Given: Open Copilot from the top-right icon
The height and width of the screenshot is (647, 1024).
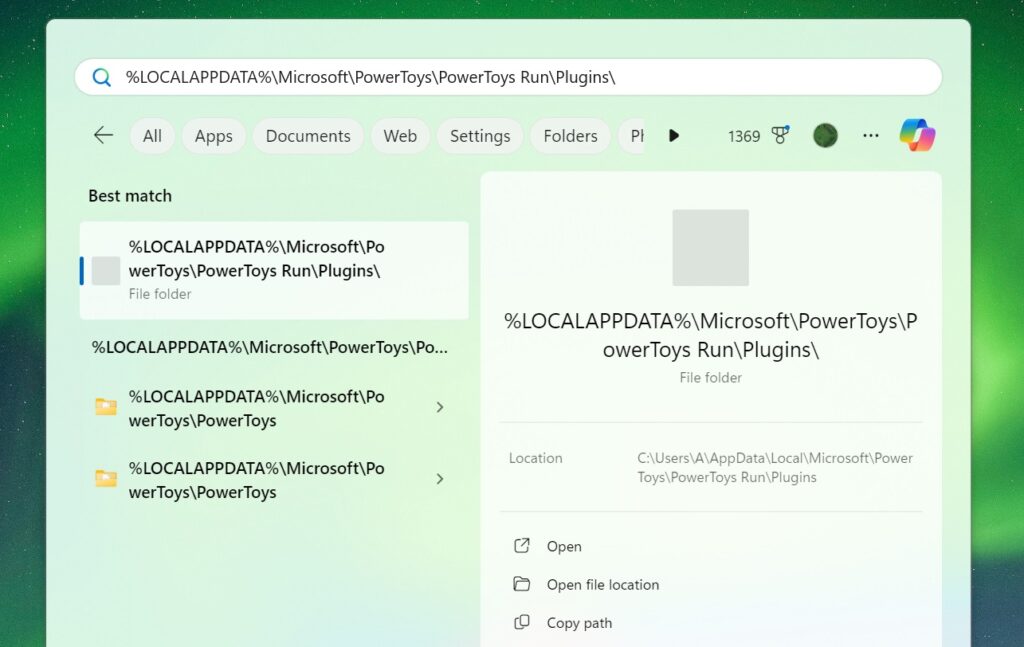Looking at the screenshot, I should coord(915,135).
